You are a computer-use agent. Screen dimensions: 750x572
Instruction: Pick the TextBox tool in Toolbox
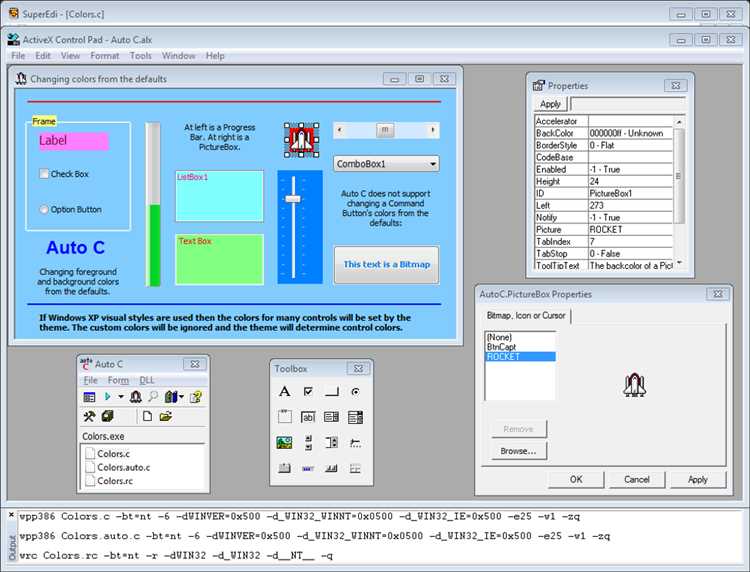point(308,417)
